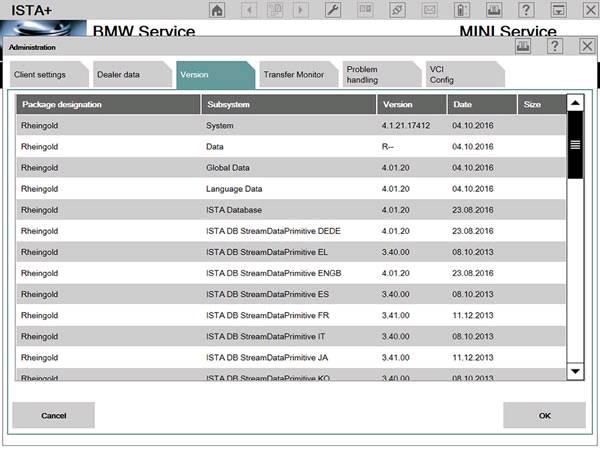
Task: Click the Date column header
Action: (482, 104)
